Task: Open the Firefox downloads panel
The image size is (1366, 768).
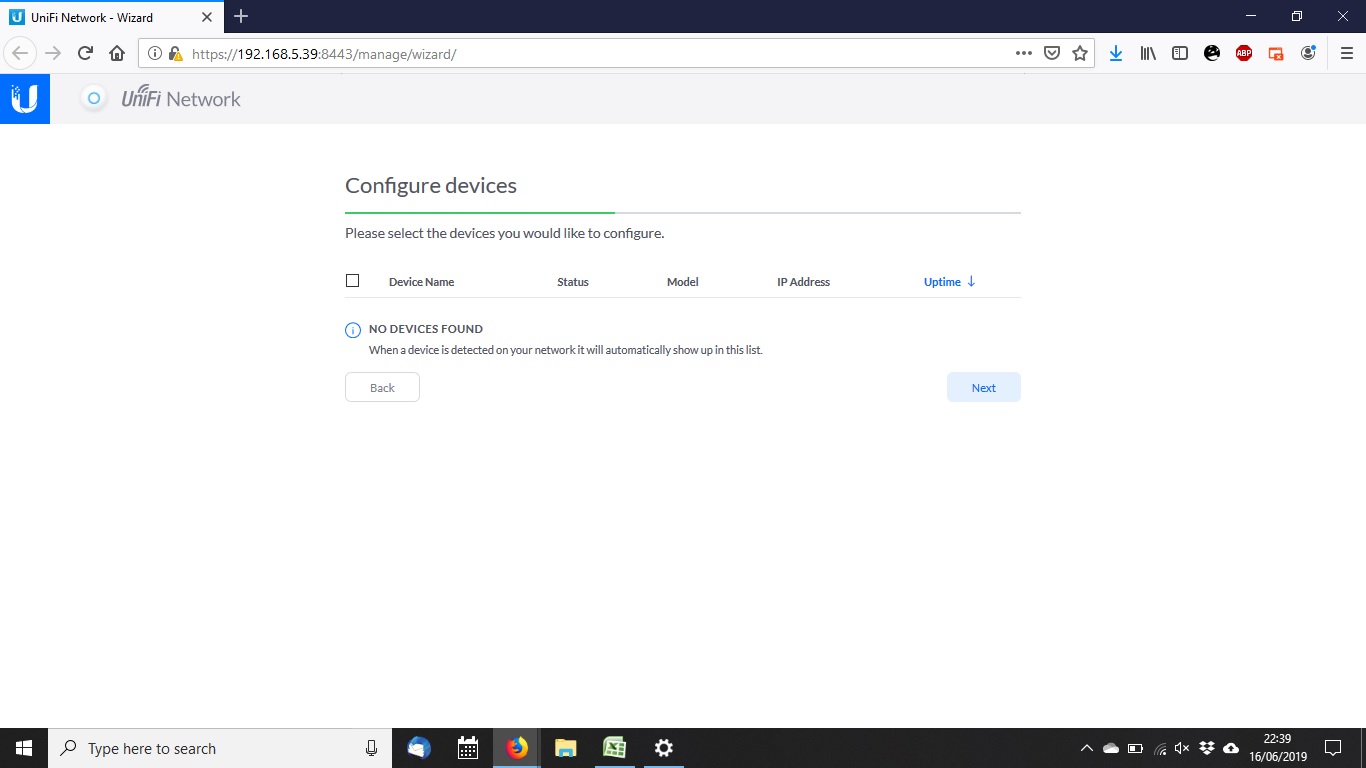Action: 1116,54
